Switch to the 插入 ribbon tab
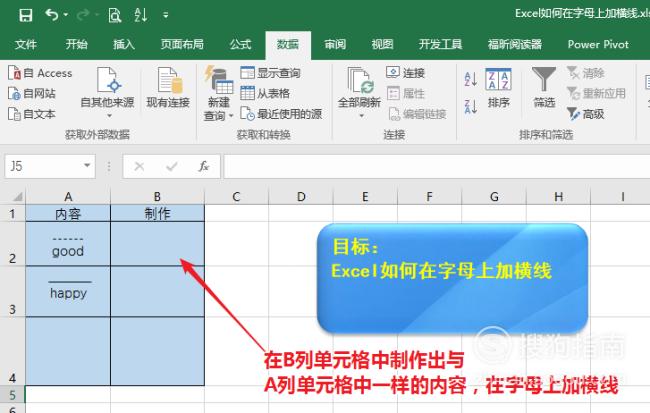Viewport: 650px width, 413px height. [x=124, y=44]
